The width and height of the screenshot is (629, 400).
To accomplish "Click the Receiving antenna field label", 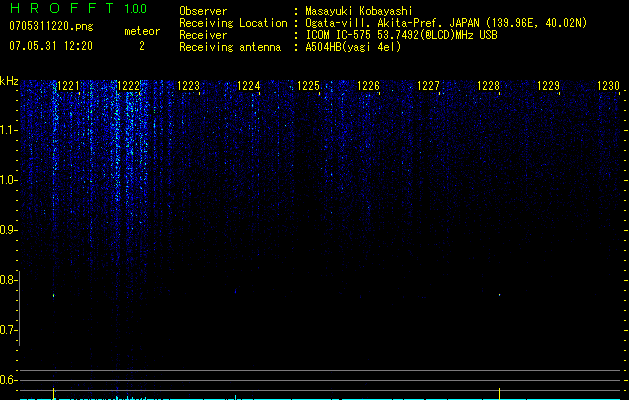I will [230, 47].
